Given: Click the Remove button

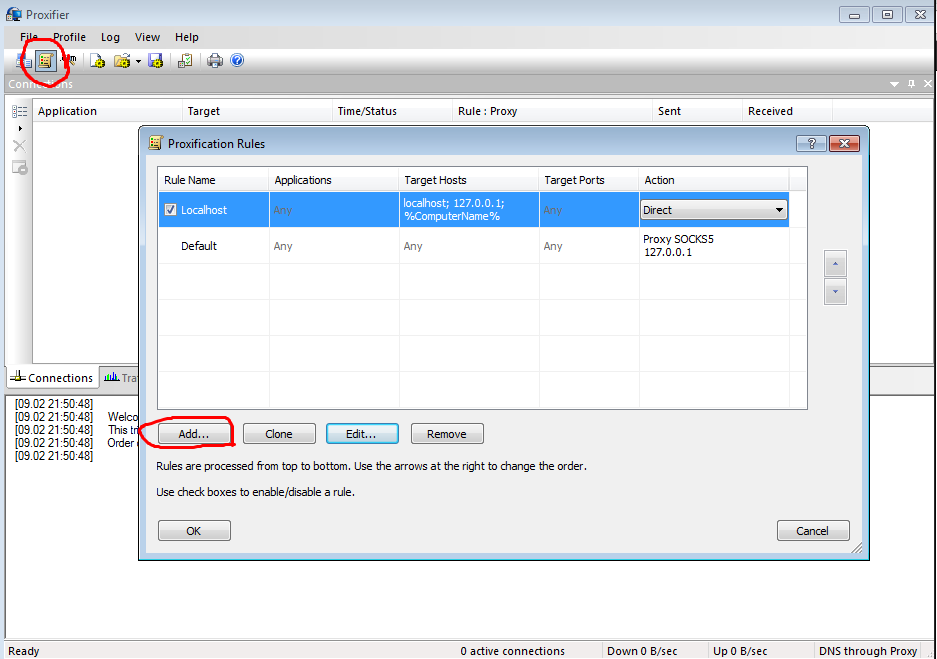Looking at the screenshot, I should coord(446,434).
